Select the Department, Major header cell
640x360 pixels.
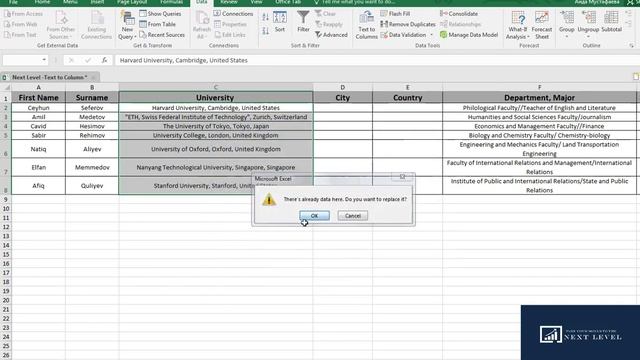[x=539, y=98]
